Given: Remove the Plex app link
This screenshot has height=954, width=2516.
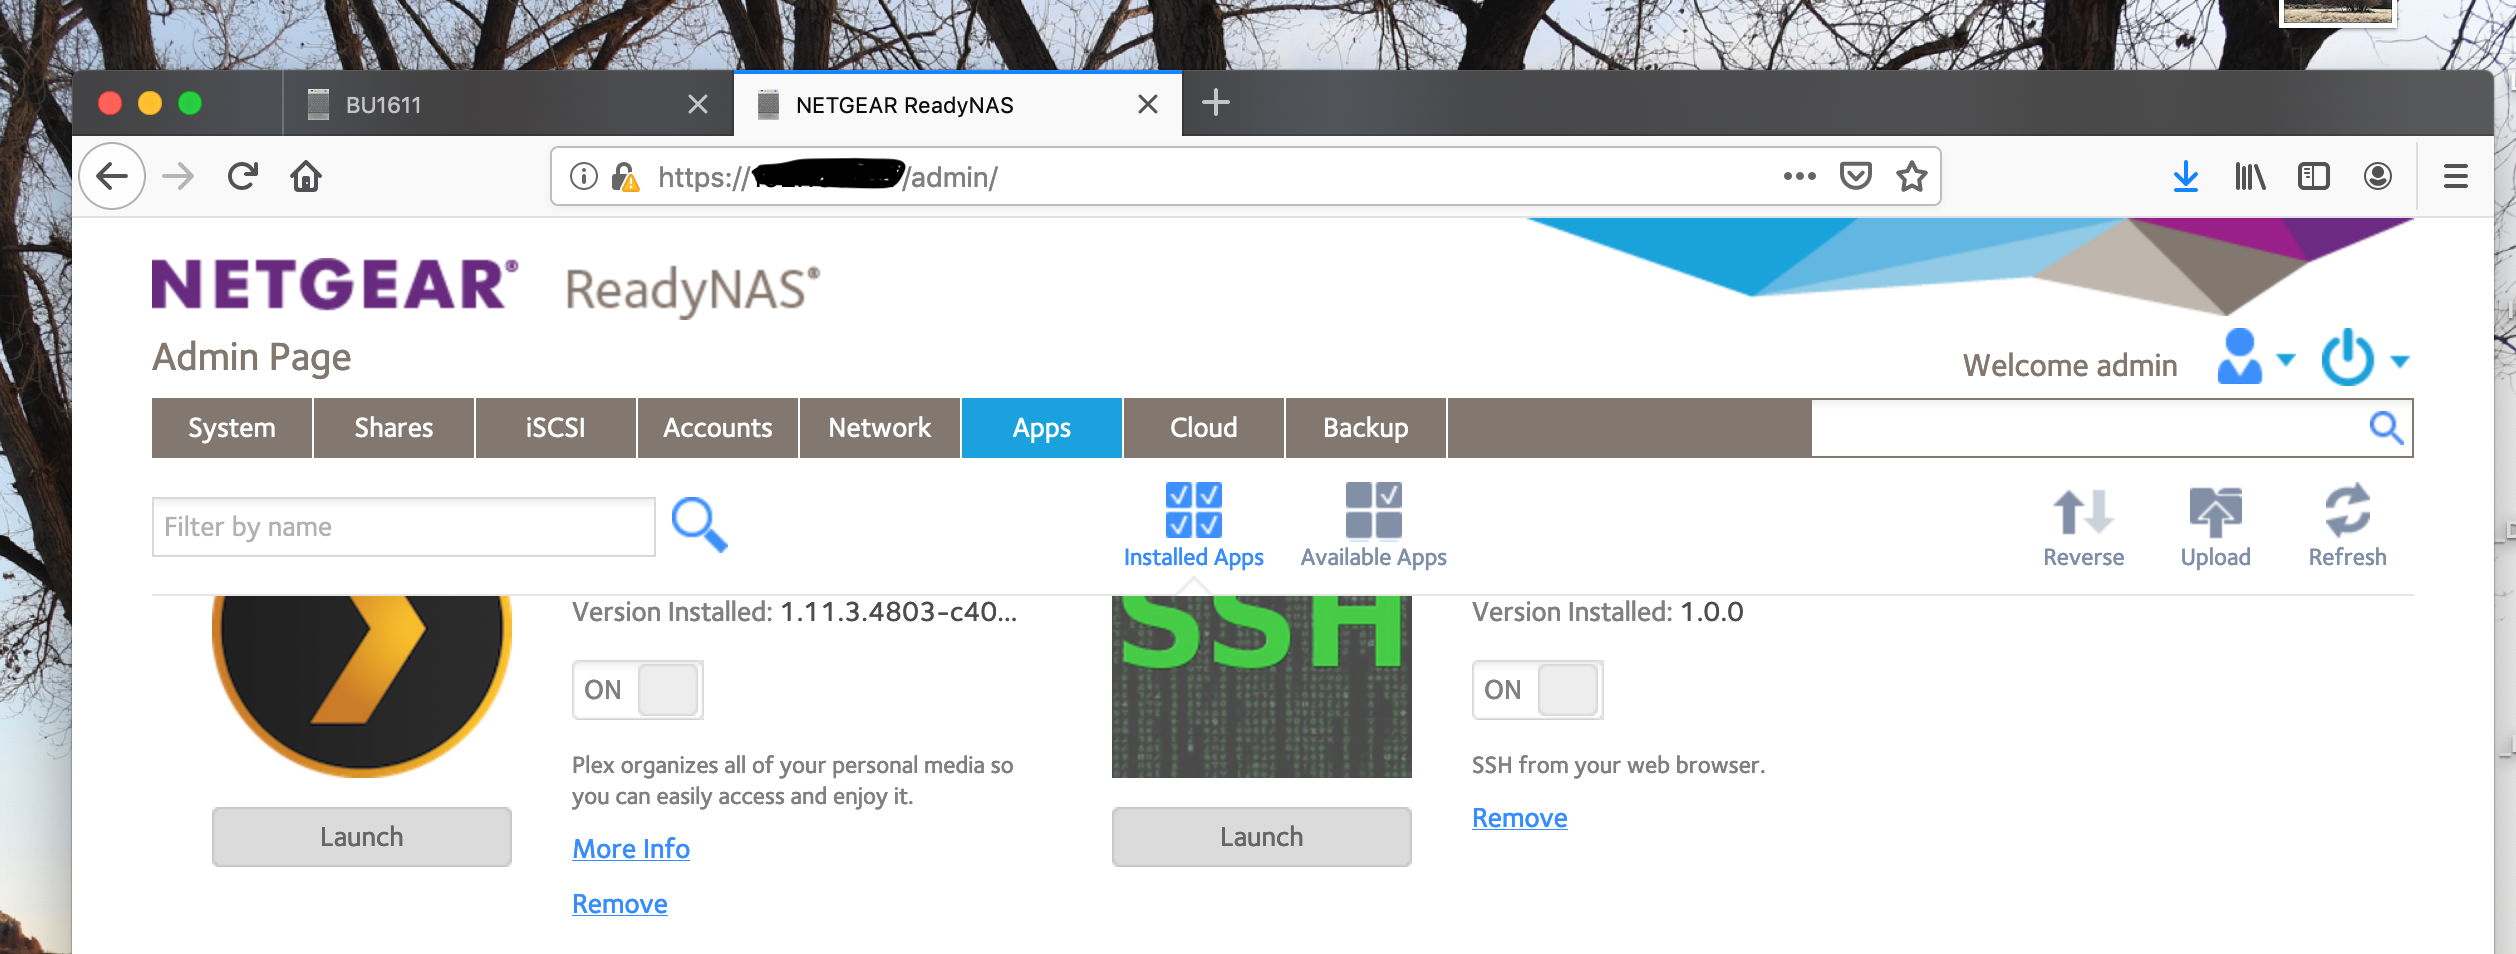Looking at the screenshot, I should click(620, 904).
